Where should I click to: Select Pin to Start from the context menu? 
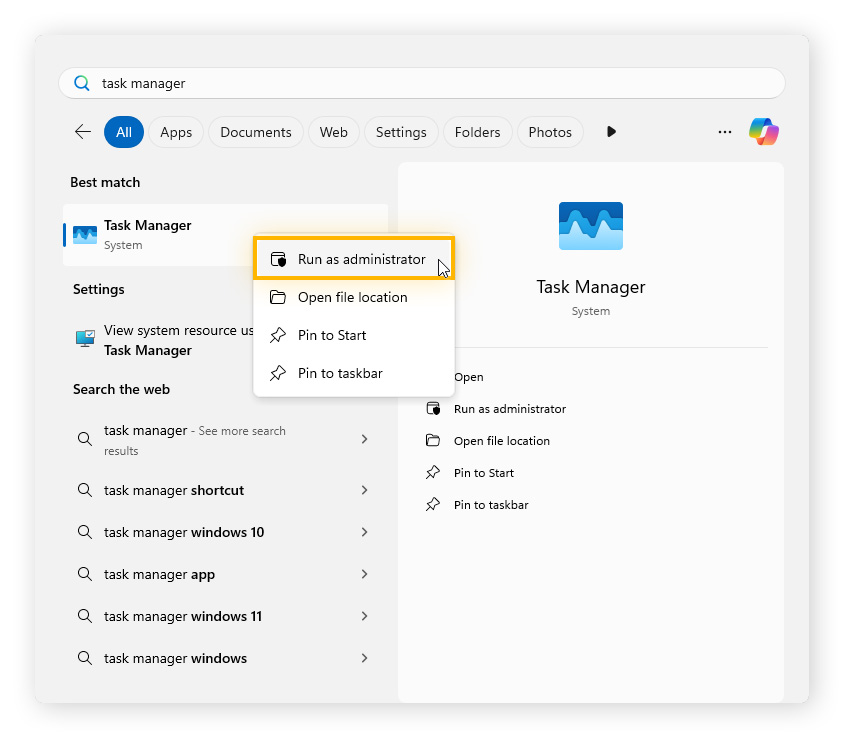(330, 335)
